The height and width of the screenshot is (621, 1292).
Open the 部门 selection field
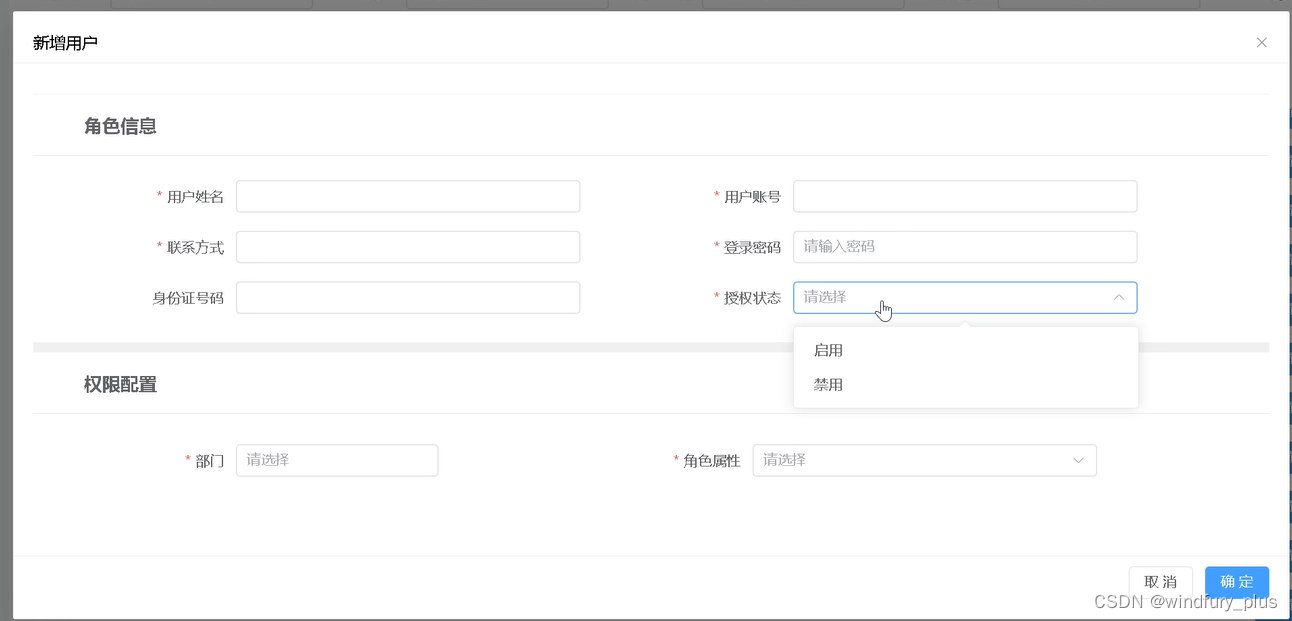pyautogui.click(x=337, y=460)
